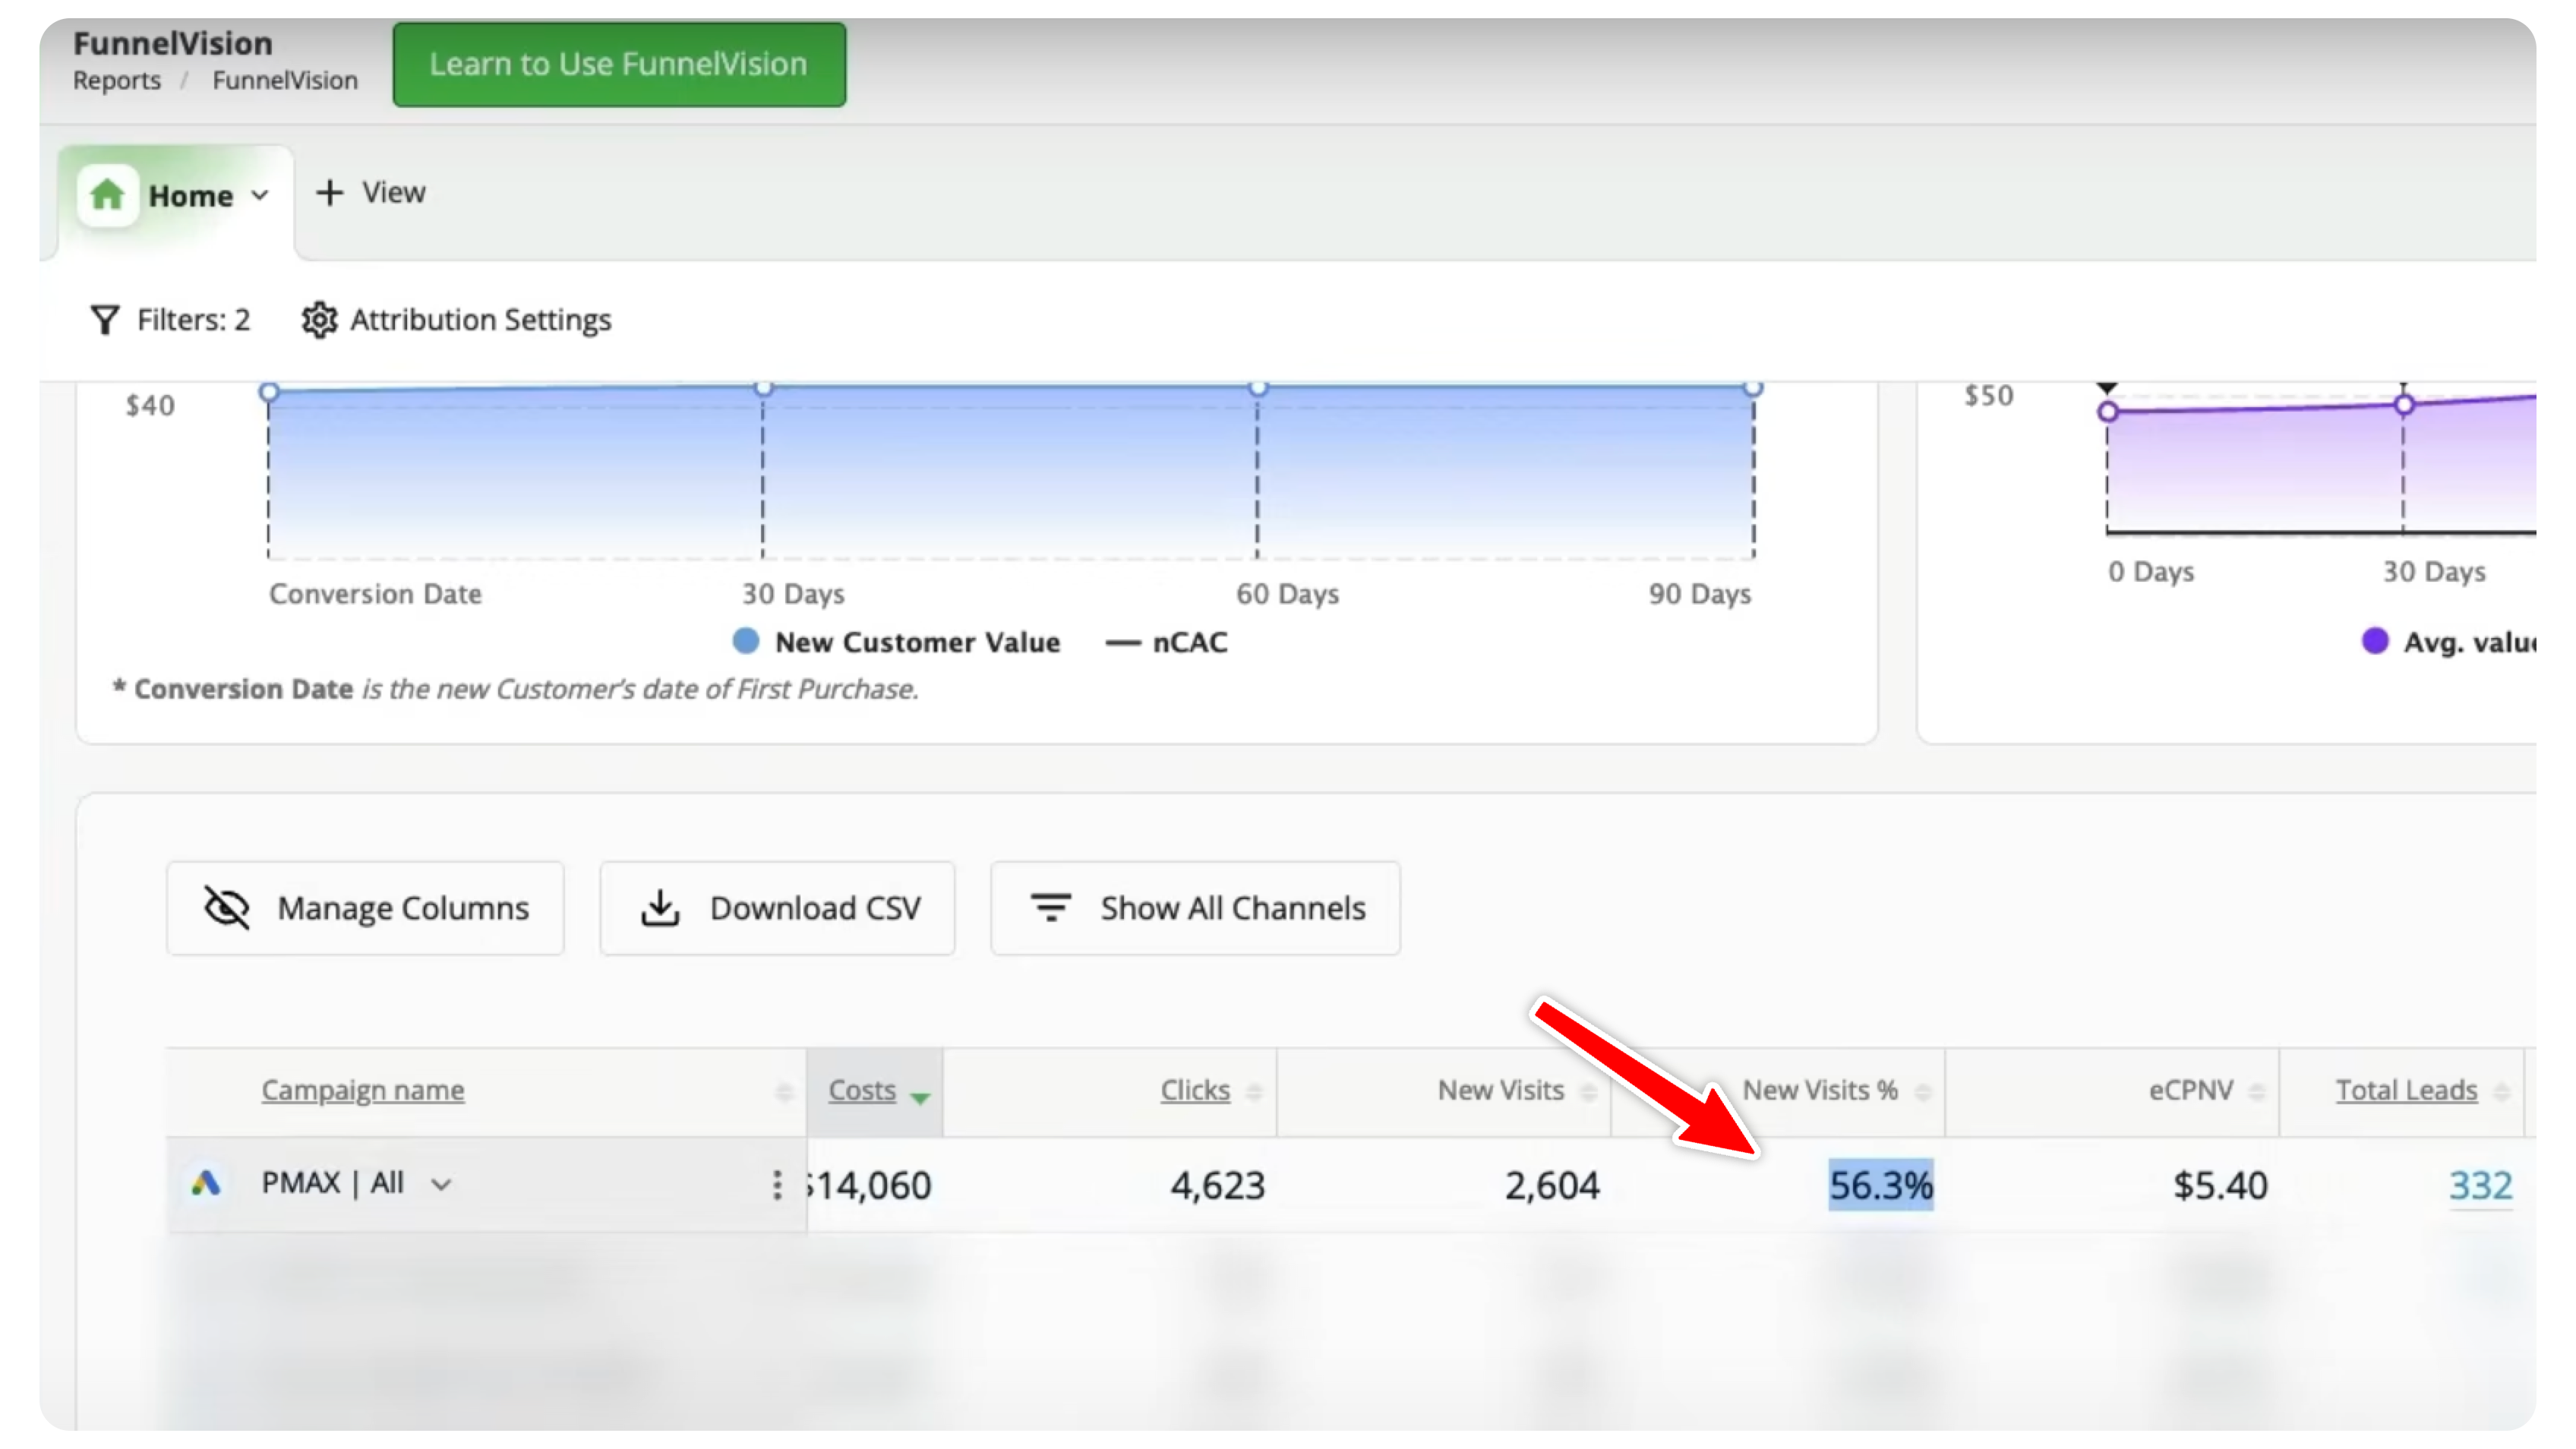2576x1449 pixels.
Task: Click the Download CSV arrow icon
Action: pos(660,908)
